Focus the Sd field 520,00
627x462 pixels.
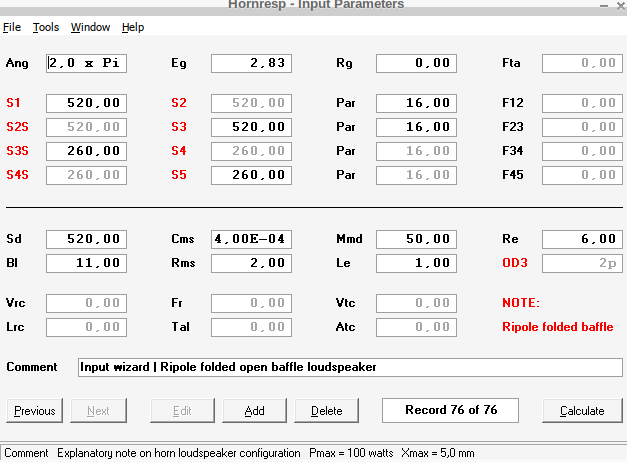click(x=86, y=239)
